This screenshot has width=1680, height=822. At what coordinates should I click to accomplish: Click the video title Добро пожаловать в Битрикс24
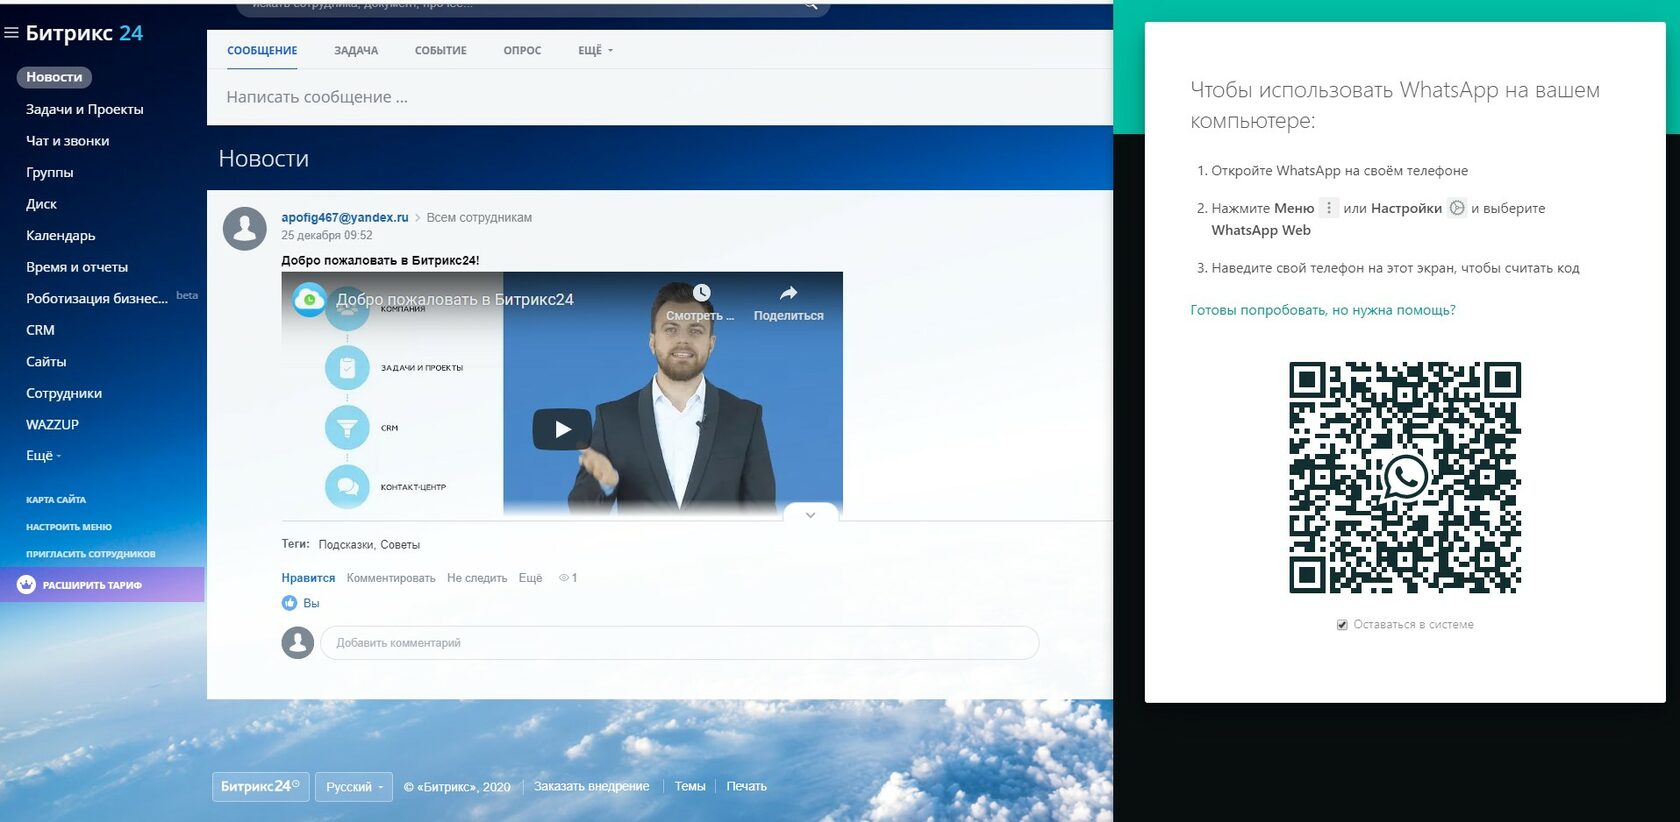455,299
